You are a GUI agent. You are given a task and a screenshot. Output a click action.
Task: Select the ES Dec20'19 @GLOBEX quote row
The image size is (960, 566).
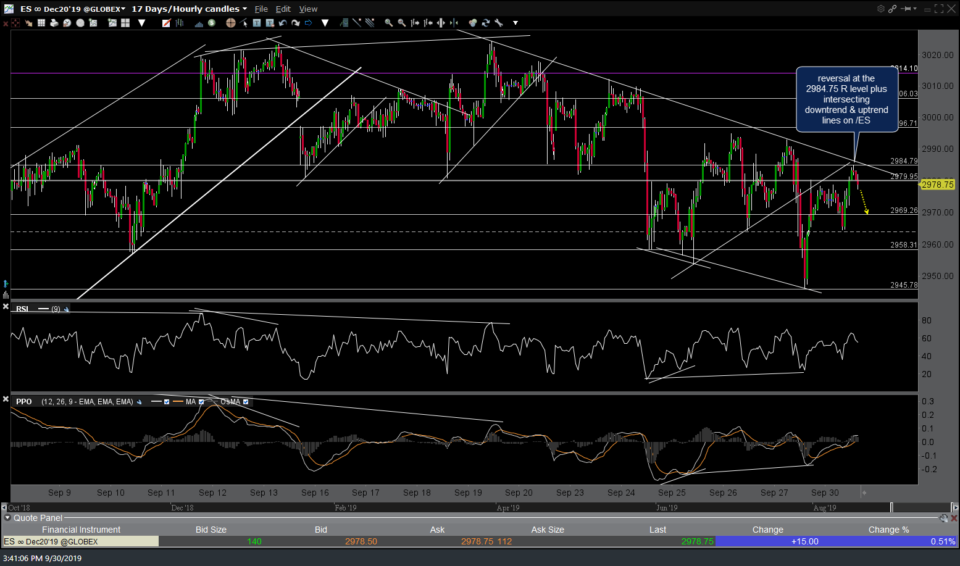tap(479, 541)
